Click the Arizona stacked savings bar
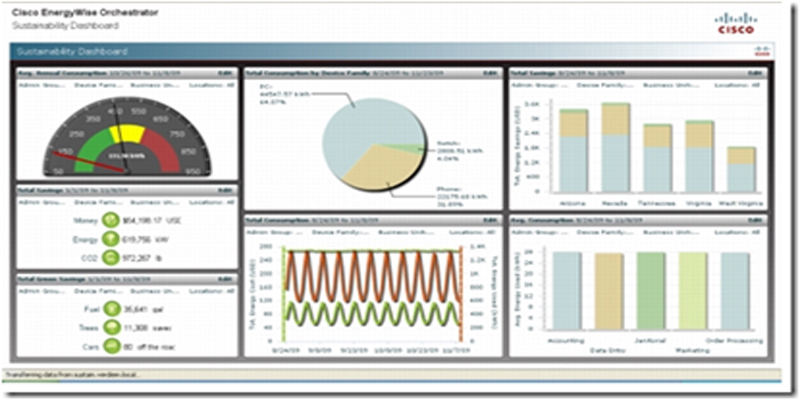 coord(573,151)
